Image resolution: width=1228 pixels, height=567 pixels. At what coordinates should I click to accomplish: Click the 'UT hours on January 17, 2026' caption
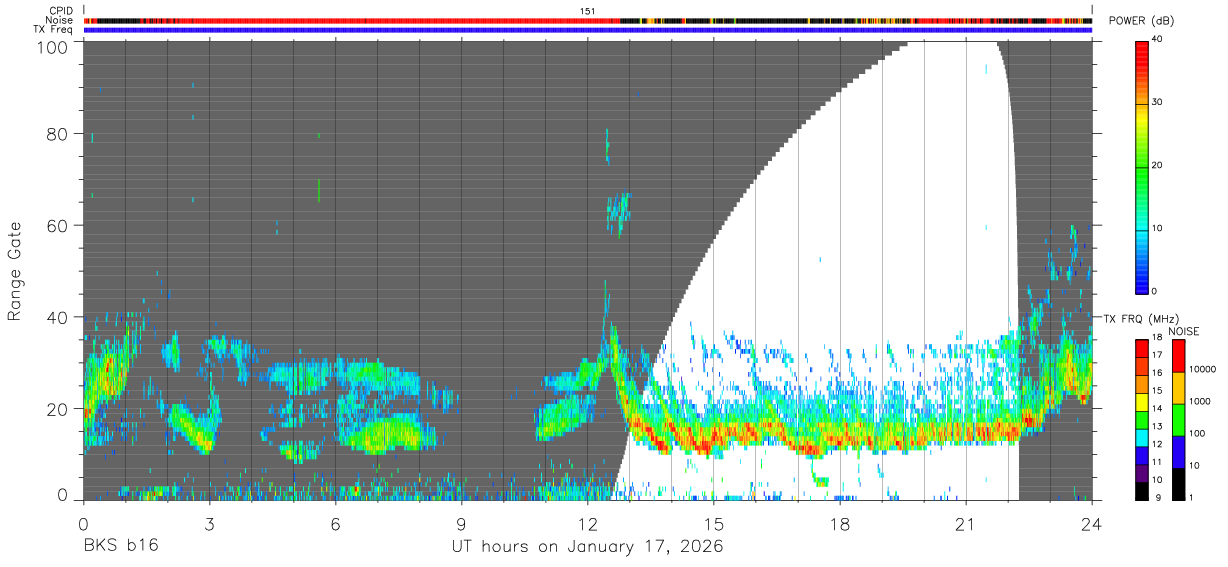(587, 547)
